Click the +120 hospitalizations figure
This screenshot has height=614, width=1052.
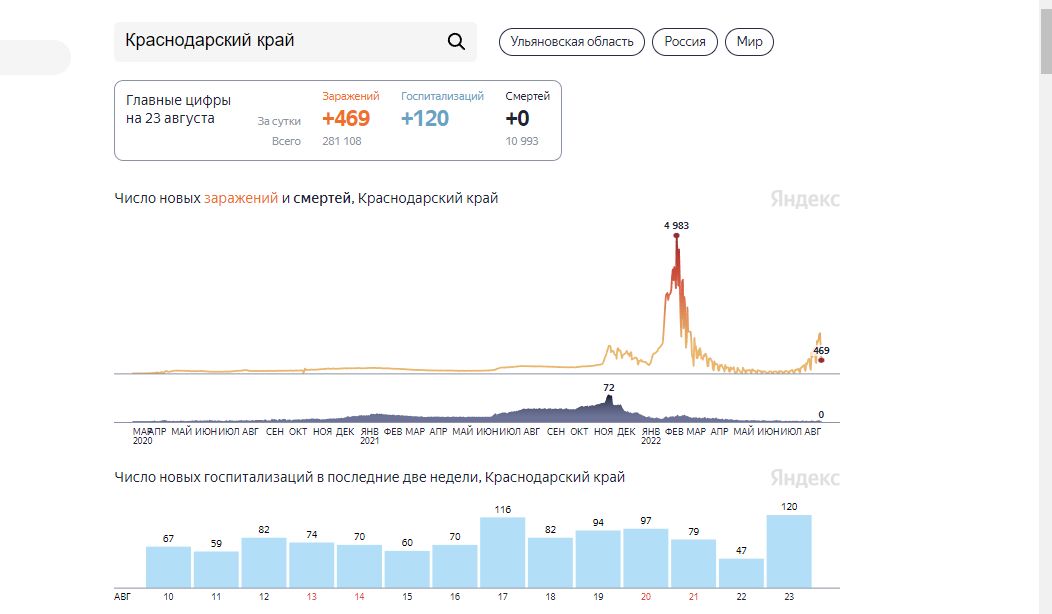tap(425, 118)
